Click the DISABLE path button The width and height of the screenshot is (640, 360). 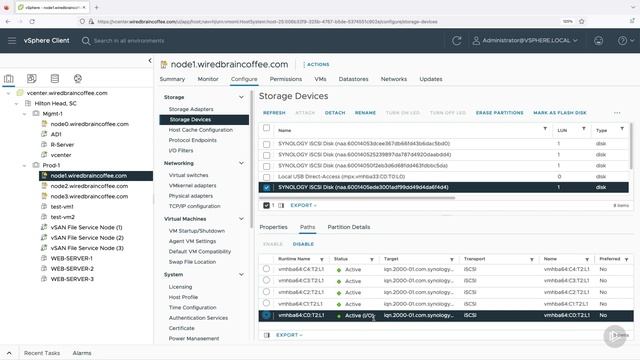(303, 244)
